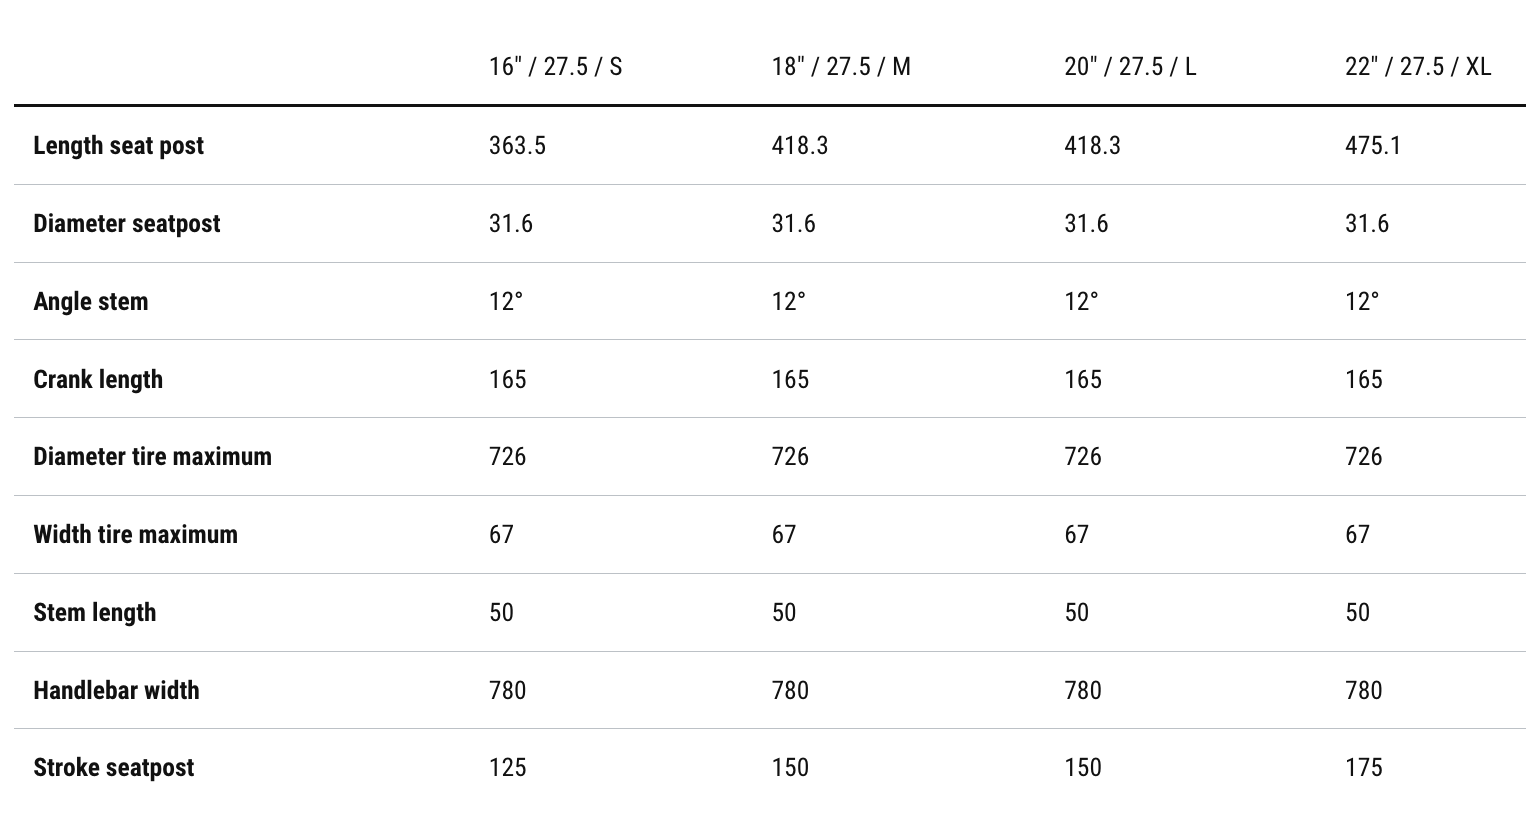Select the 22" / 27.5 / XL column header
This screenshot has height=814, width=1526.
[x=1417, y=67]
